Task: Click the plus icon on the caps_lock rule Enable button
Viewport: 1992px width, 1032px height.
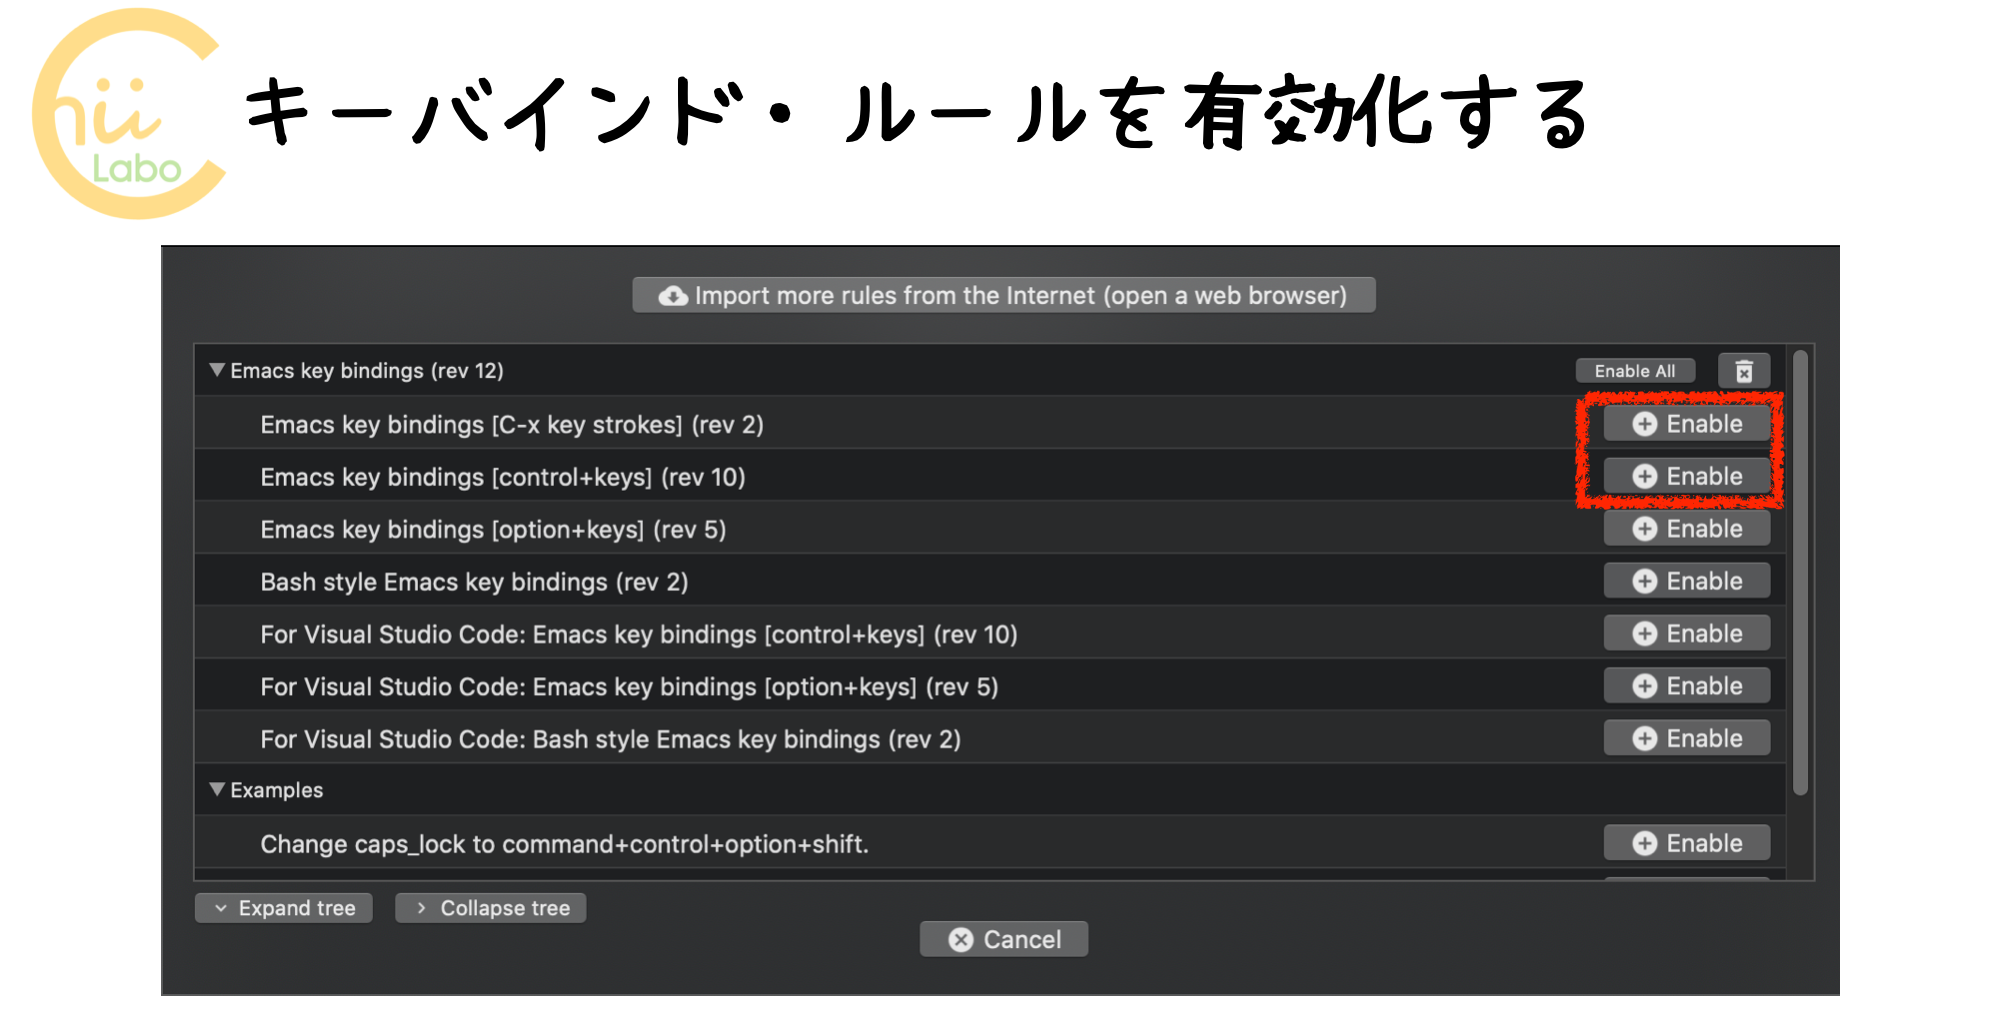Action: 1646,842
